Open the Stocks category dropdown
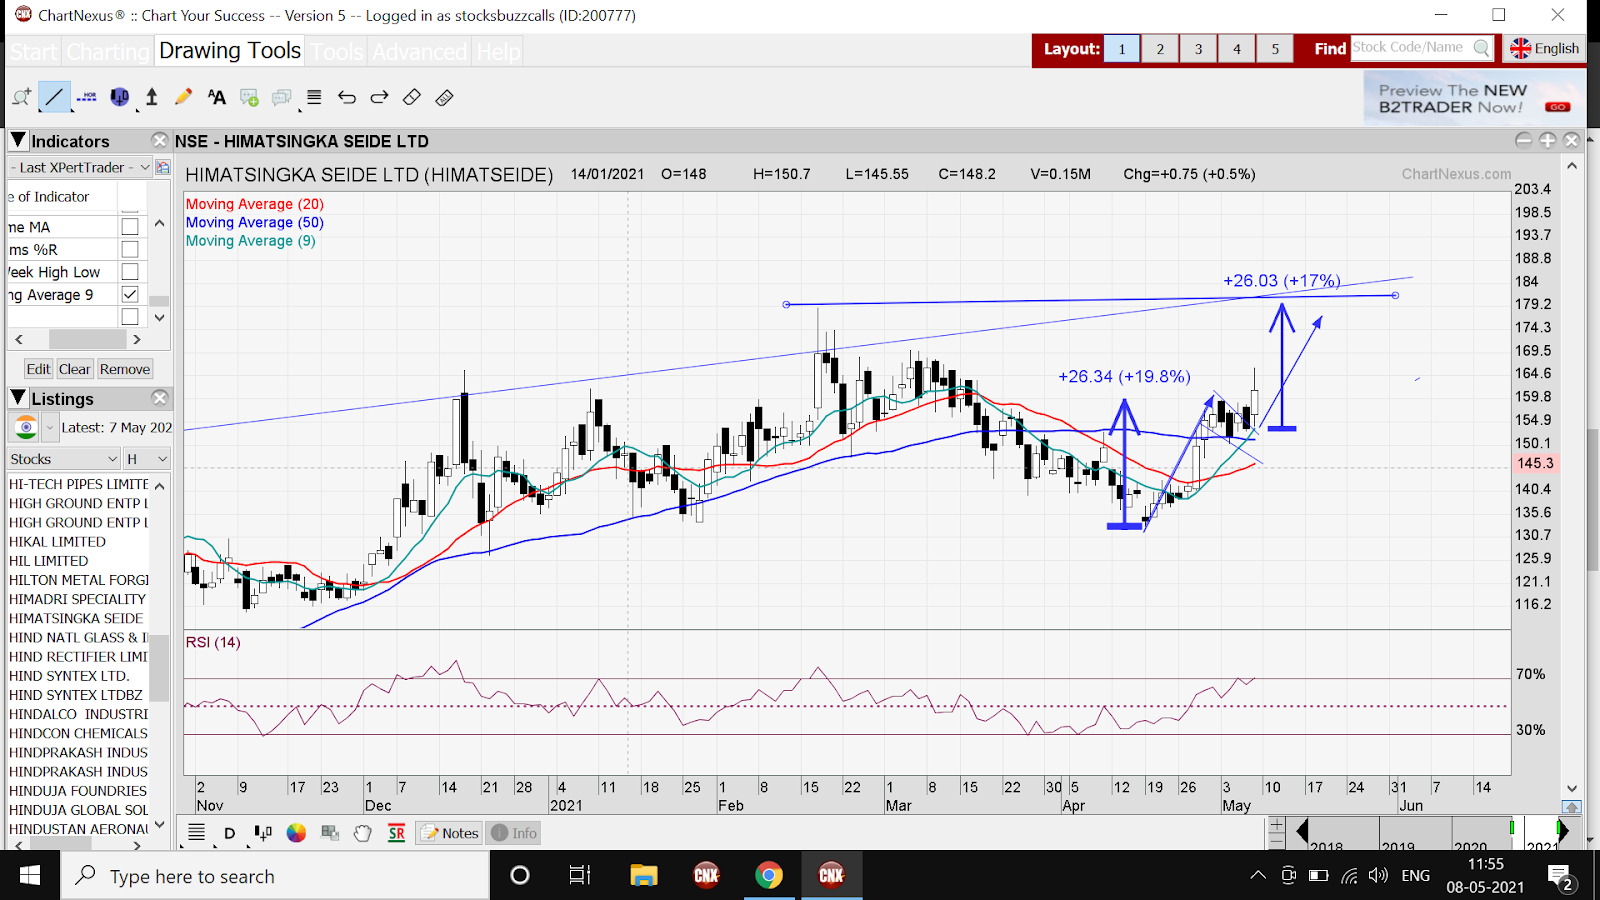Viewport: 1600px width, 900px height. click(x=63, y=459)
